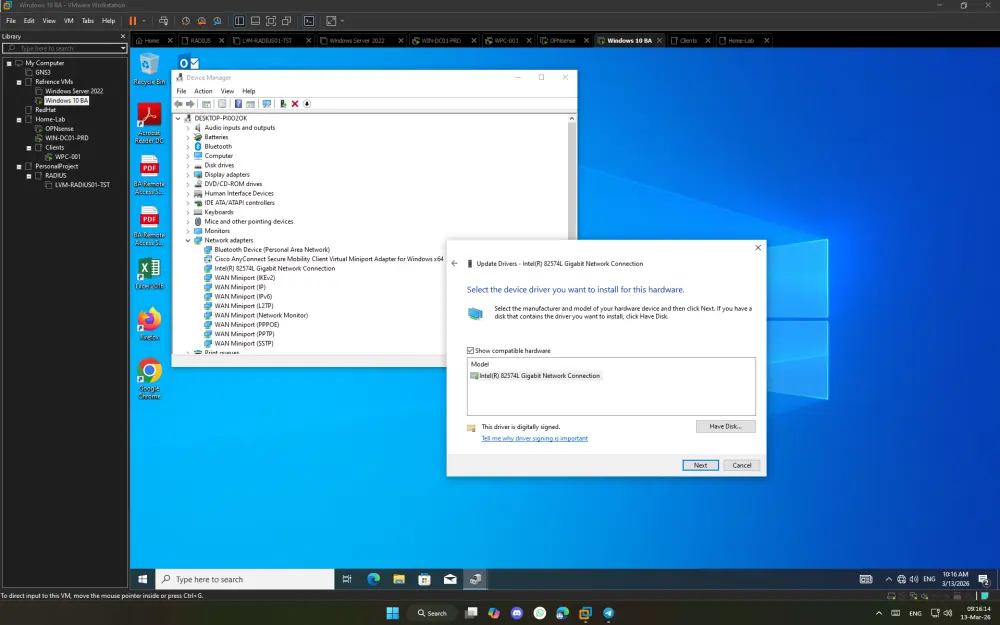Click the Have Disk button
Image resolution: width=1000 pixels, height=625 pixels.
(x=725, y=426)
